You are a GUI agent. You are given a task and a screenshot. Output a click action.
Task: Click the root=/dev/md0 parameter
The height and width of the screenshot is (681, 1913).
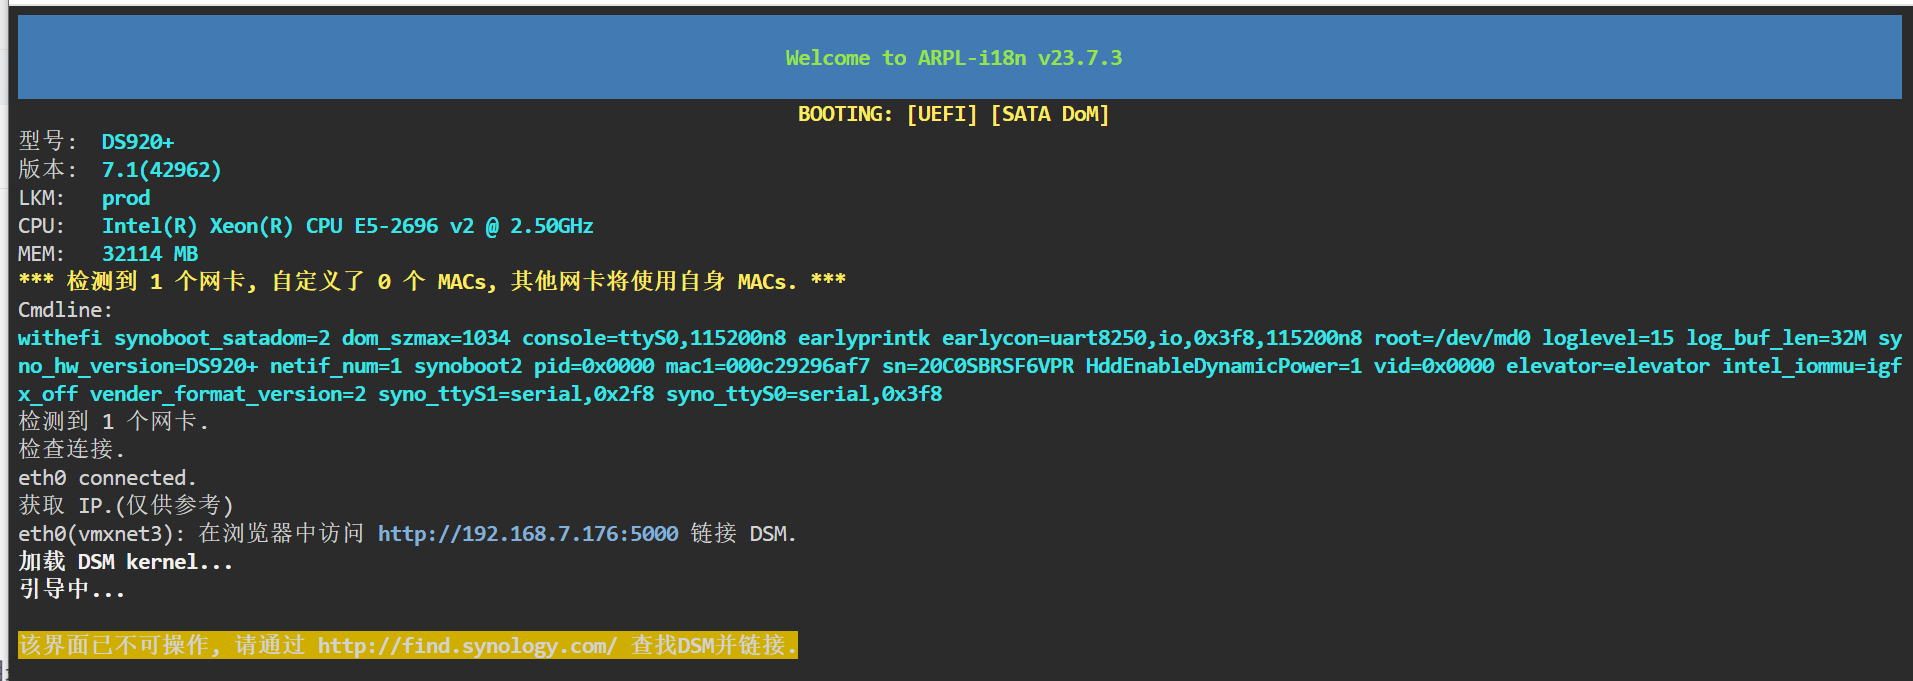click(1451, 338)
